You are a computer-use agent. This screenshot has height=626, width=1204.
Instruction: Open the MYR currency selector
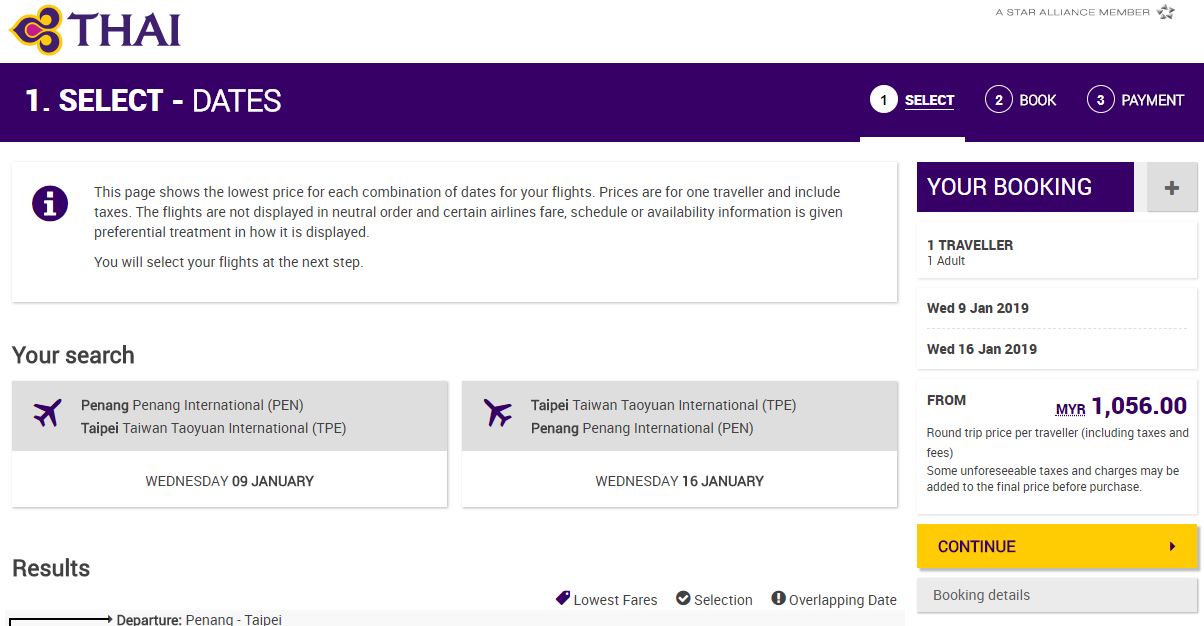(x=1070, y=410)
